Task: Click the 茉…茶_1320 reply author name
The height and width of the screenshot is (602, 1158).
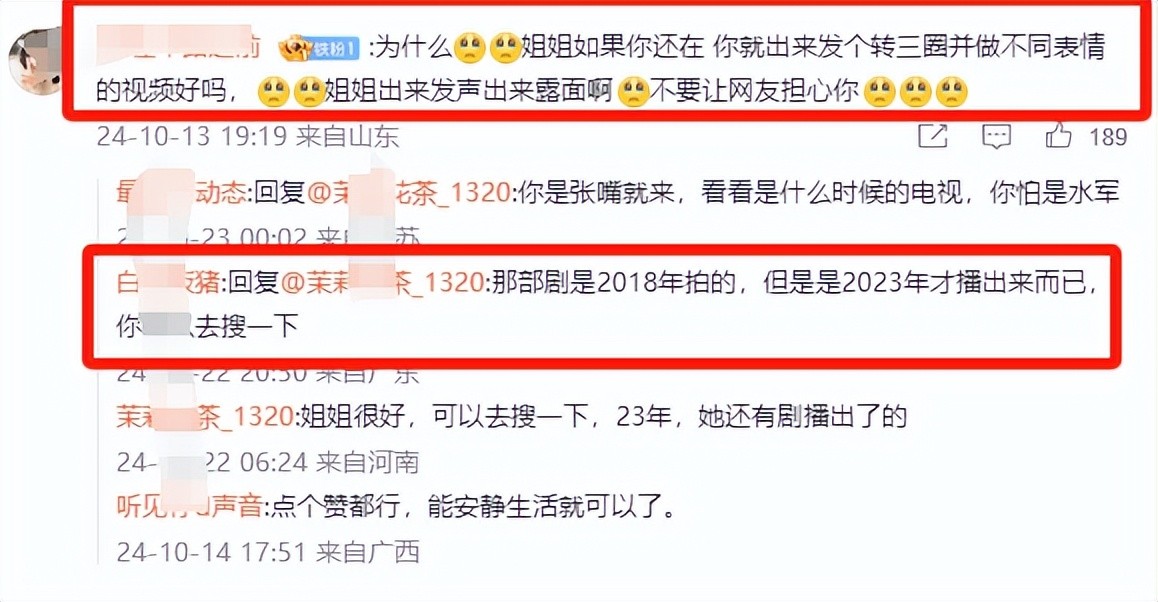Action: coord(205,417)
